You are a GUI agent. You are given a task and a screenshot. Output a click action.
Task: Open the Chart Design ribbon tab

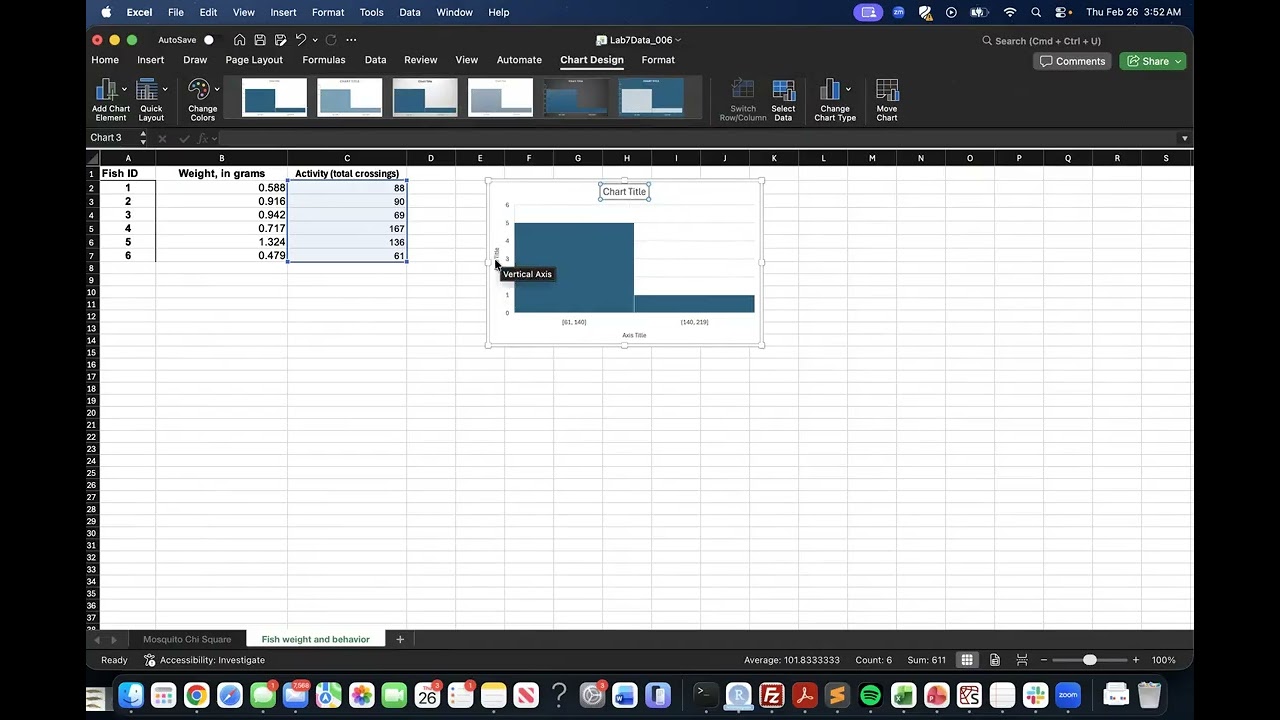(591, 60)
